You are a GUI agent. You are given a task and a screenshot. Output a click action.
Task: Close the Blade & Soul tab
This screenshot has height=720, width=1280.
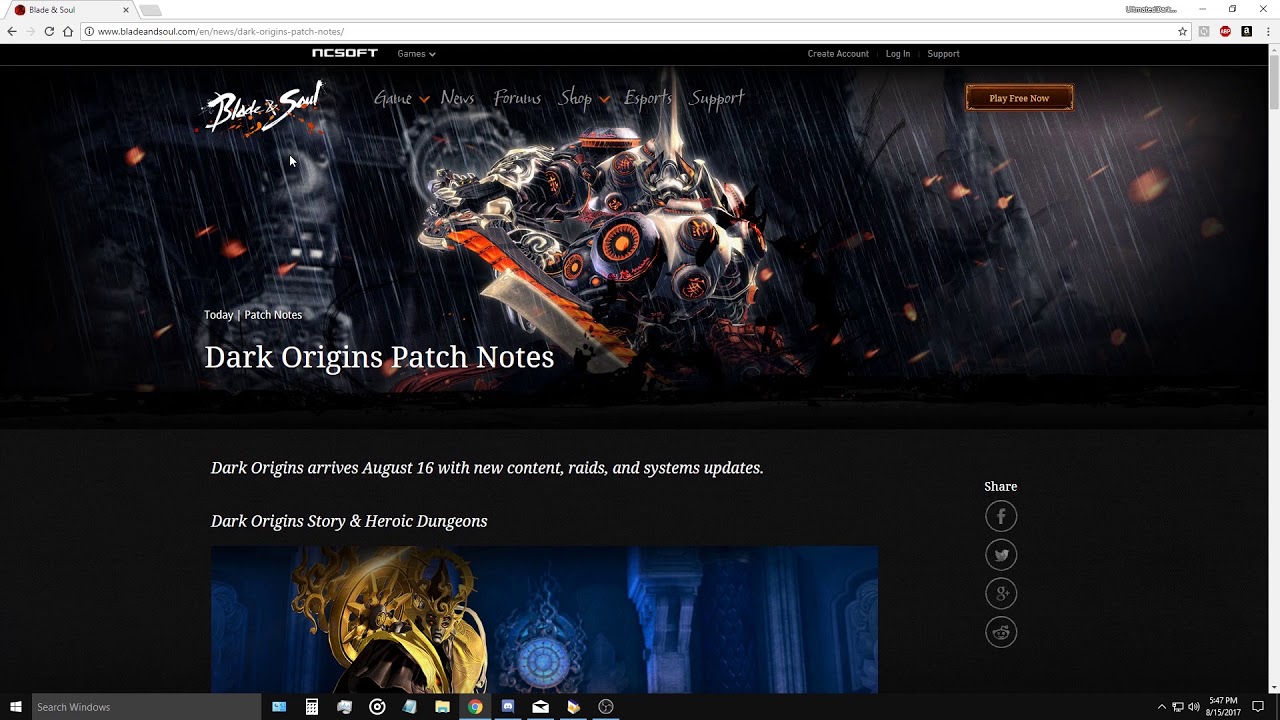click(125, 10)
